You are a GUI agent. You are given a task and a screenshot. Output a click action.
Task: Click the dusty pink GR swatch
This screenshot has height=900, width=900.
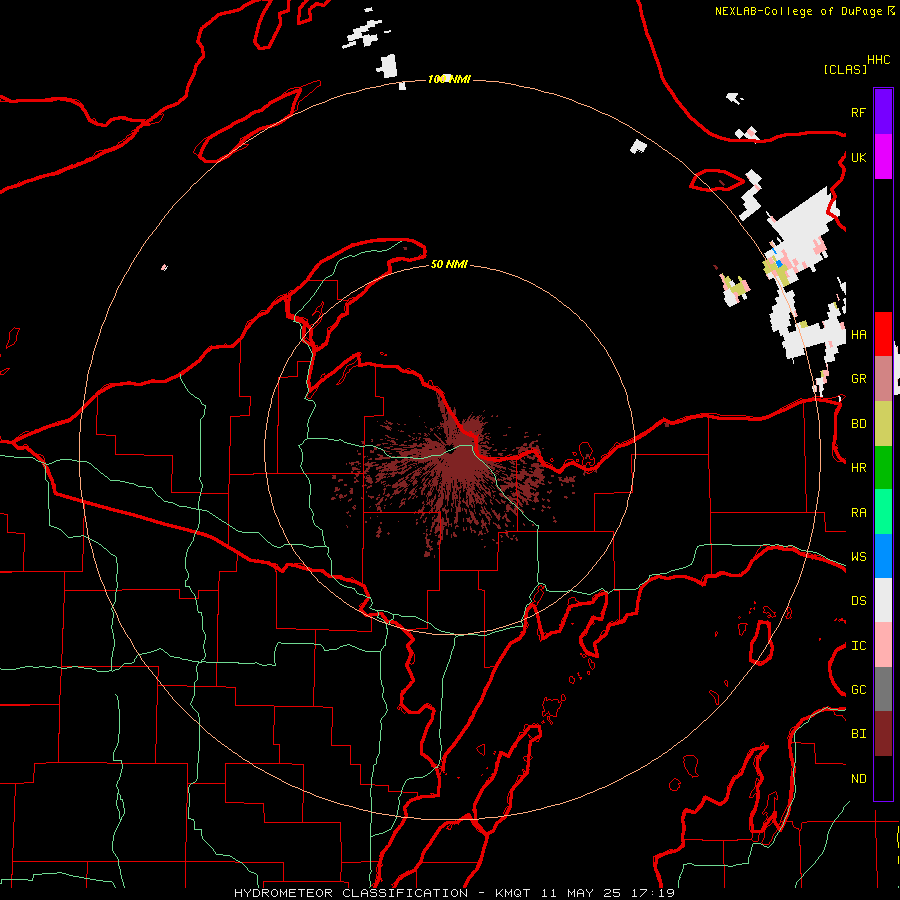(883, 379)
